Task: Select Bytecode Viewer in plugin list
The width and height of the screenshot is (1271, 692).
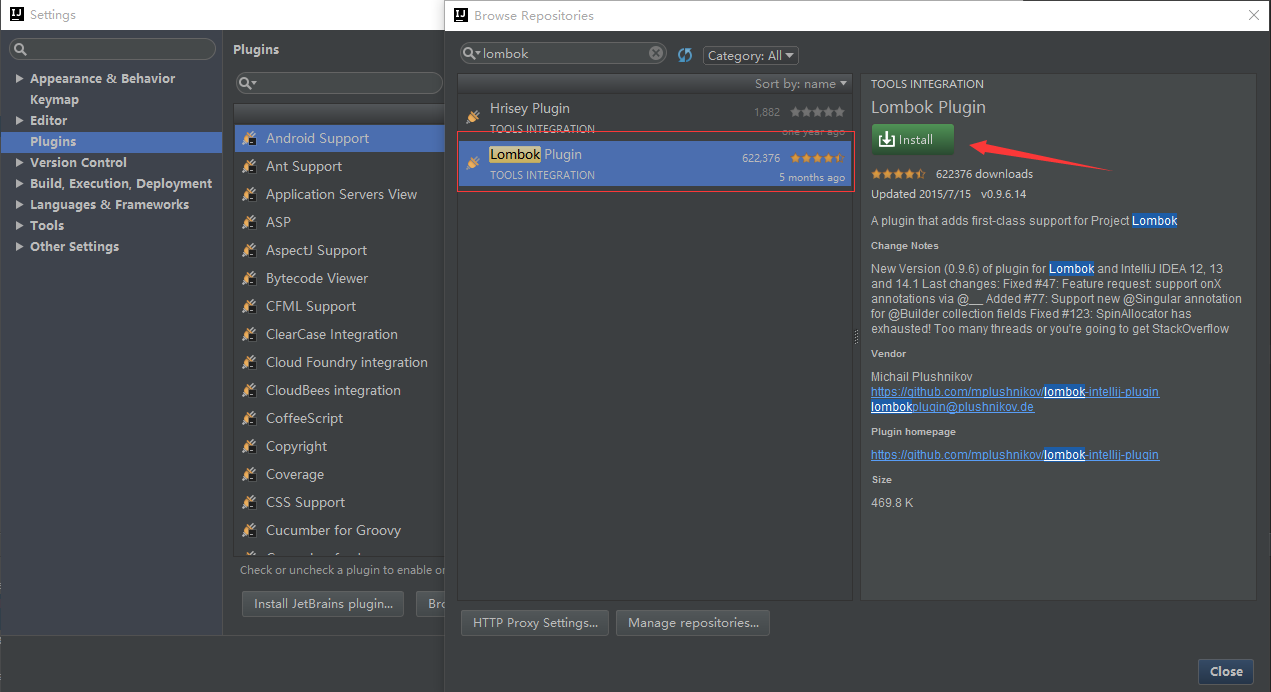Action: pyautogui.click(x=339, y=278)
